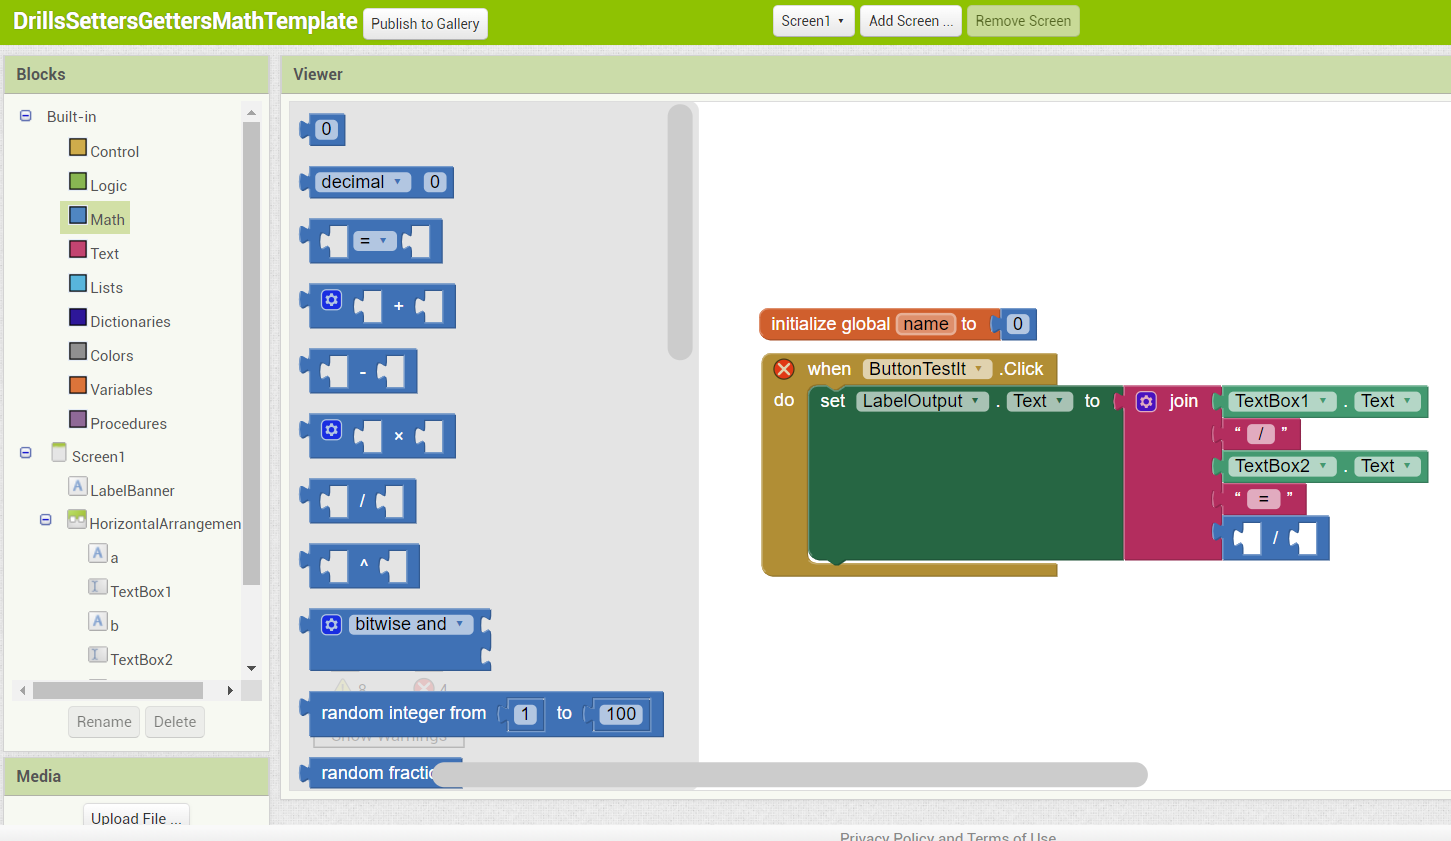Click the 100 value in the random integer block
Image resolution: width=1451 pixels, height=841 pixels.
coord(621,714)
